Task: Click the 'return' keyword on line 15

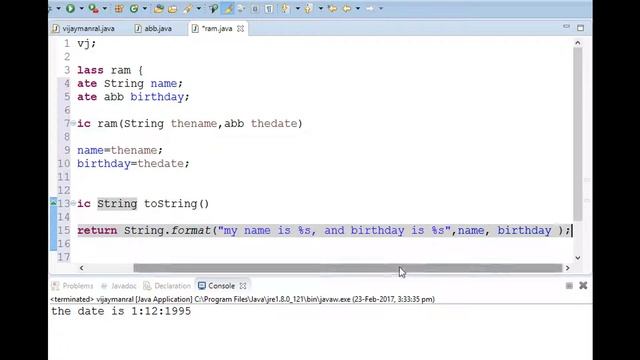Action: 97,230
